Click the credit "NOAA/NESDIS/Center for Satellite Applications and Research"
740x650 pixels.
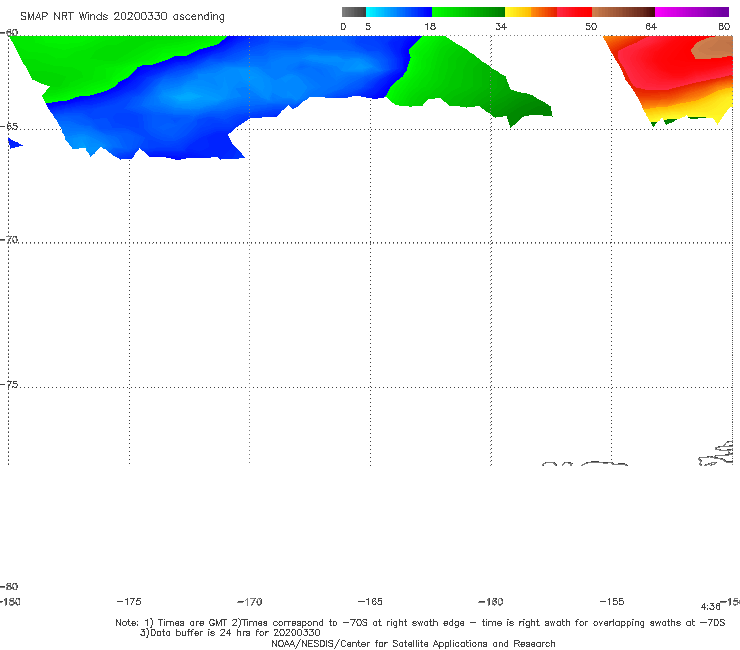tap(413, 643)
